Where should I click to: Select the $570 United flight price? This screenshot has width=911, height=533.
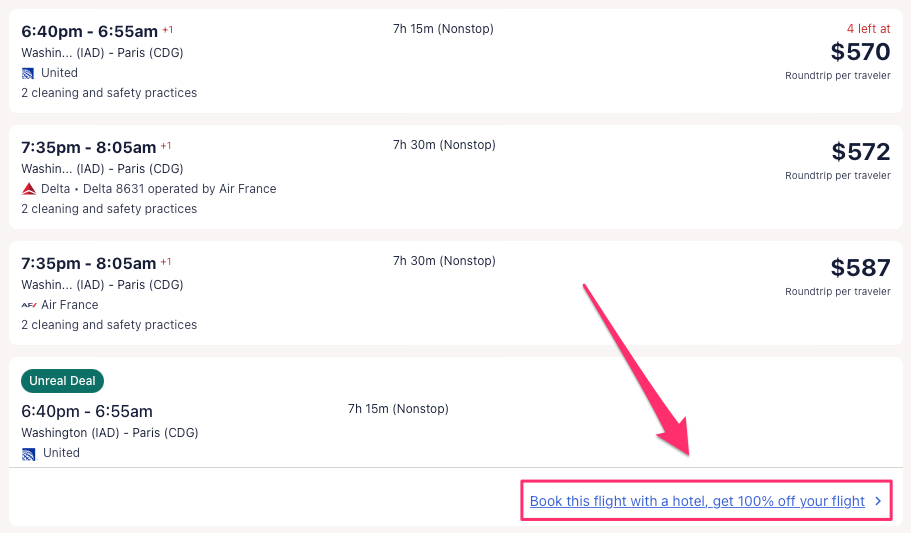click(860, 52)
